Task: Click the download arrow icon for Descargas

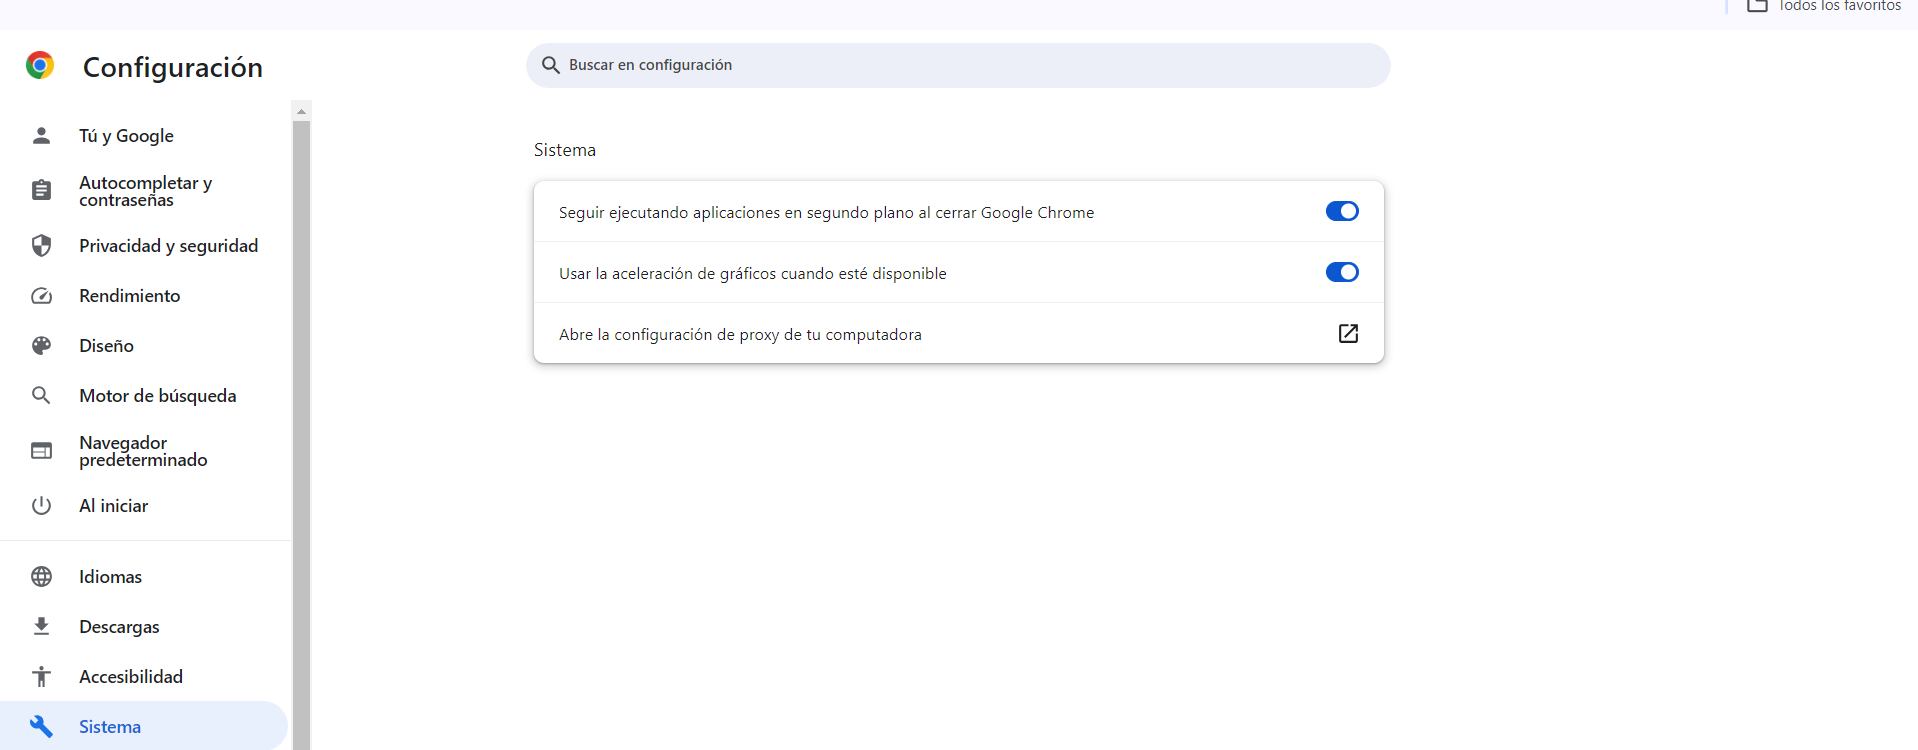Action: click(41, 627)
